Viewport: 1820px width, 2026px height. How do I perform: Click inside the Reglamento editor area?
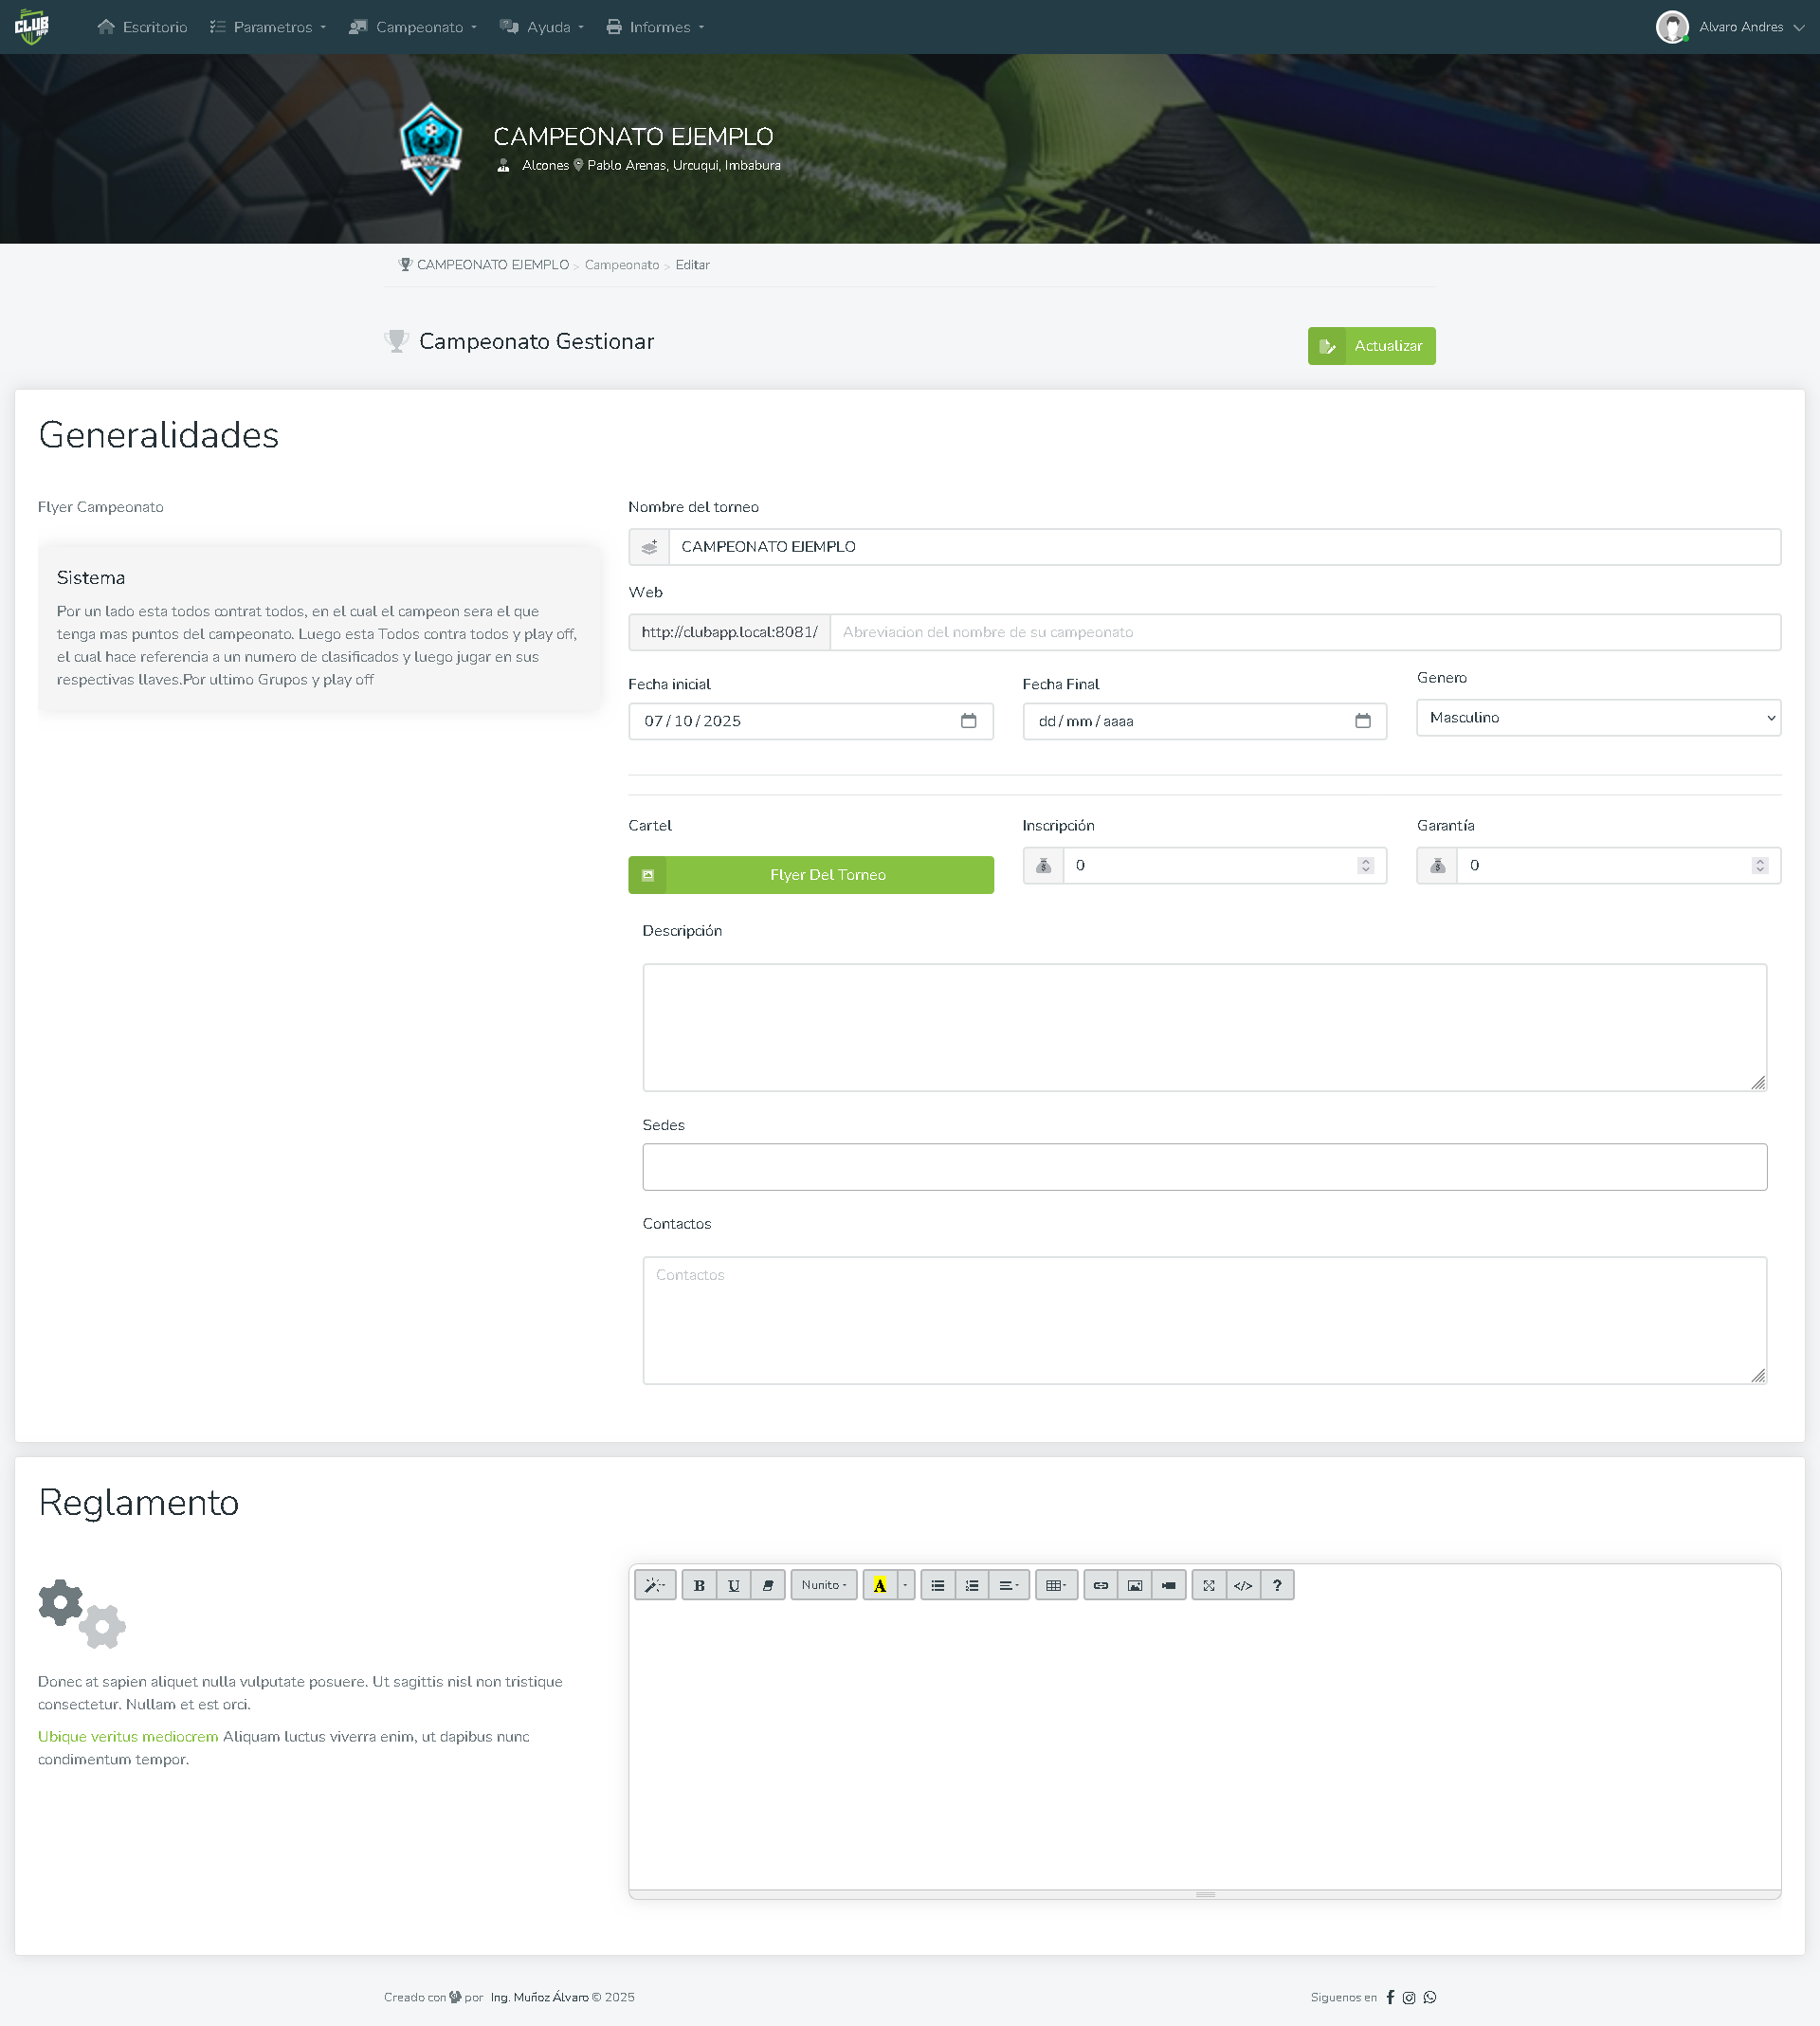pyautogui.click(x=1204, y=1746)
